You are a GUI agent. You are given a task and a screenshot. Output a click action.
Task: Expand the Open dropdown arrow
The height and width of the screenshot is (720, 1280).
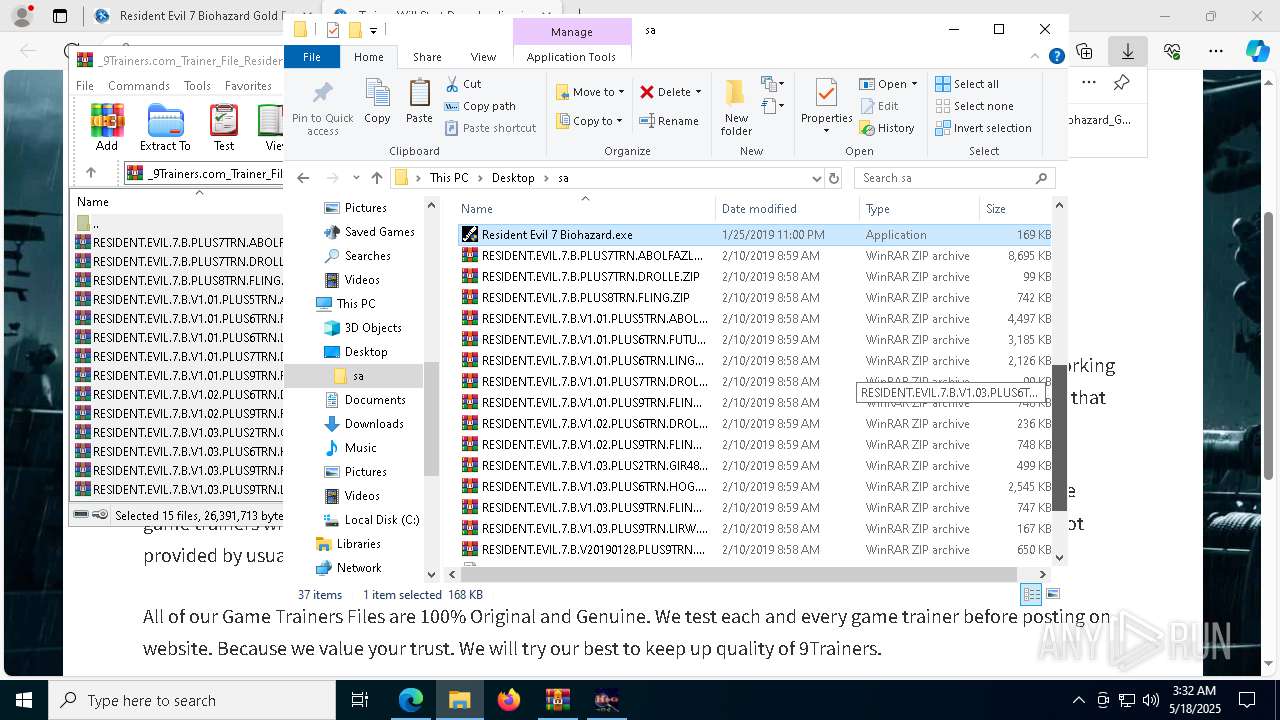pyautogui.click(x=914, y=84)
